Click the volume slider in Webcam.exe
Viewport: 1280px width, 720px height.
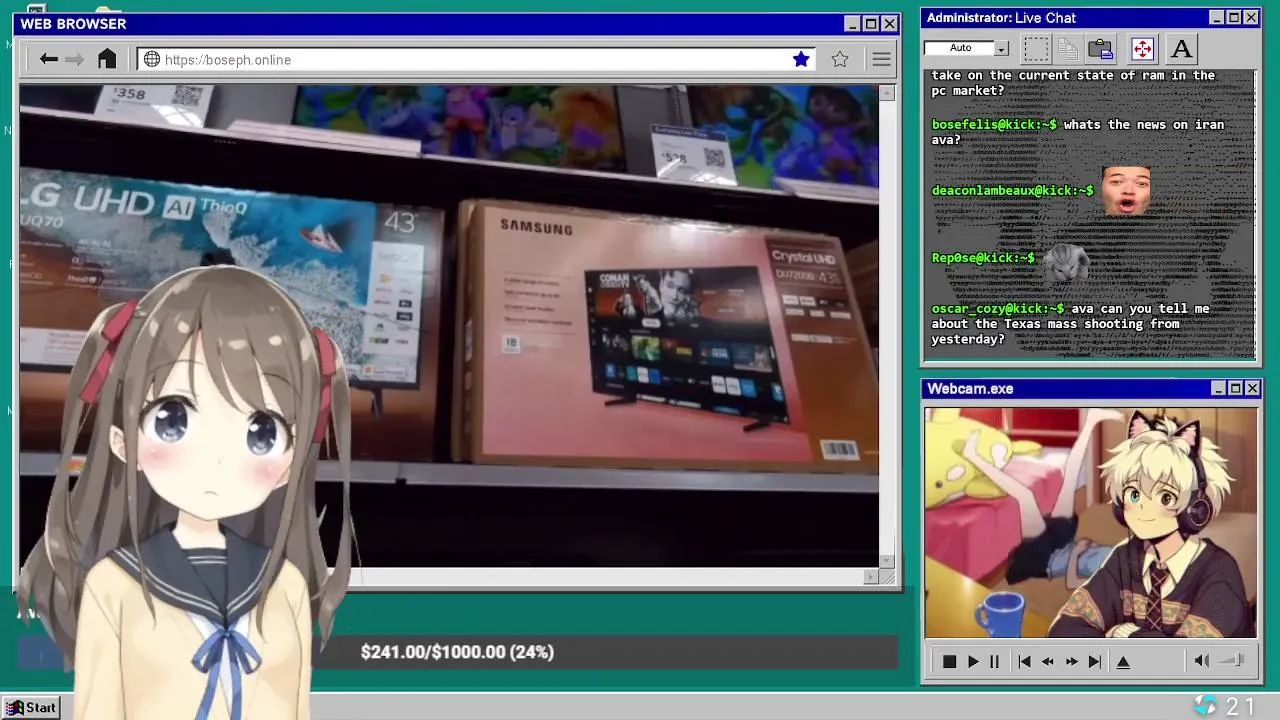(1233, 660)
